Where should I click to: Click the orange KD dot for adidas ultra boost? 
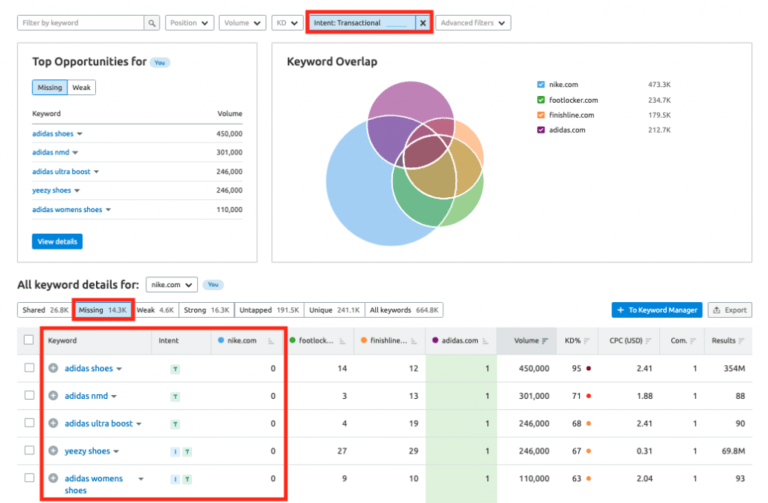point(588,423)
